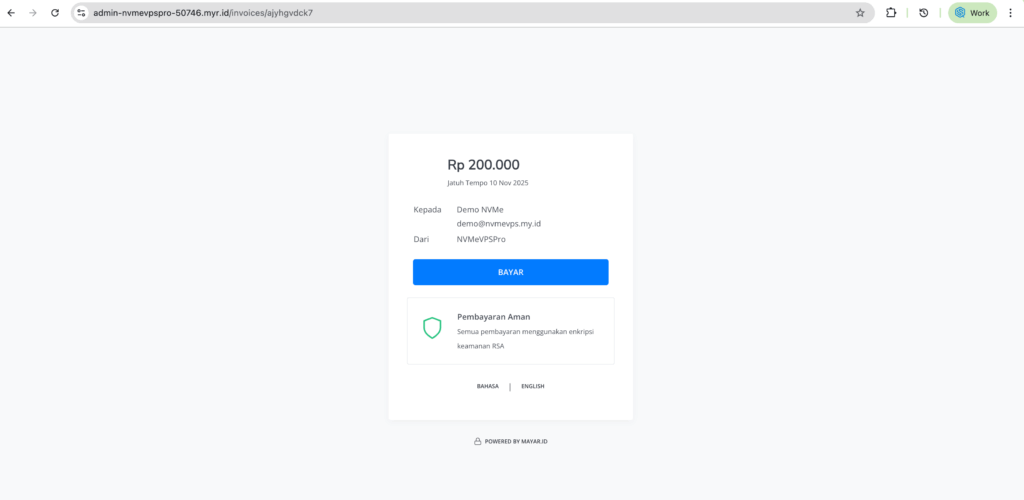Switch language to ENGLISH
The image size is (1024, 500).
[x=532, y=386]
